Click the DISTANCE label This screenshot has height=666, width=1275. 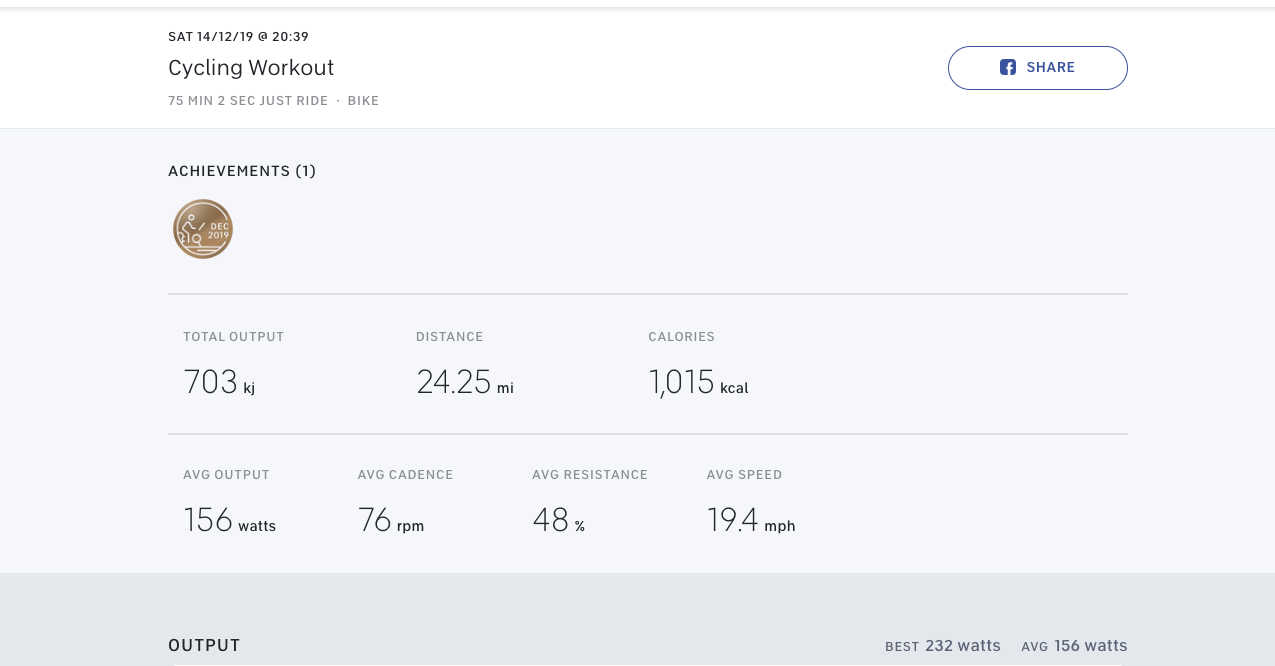click(449, 337)
